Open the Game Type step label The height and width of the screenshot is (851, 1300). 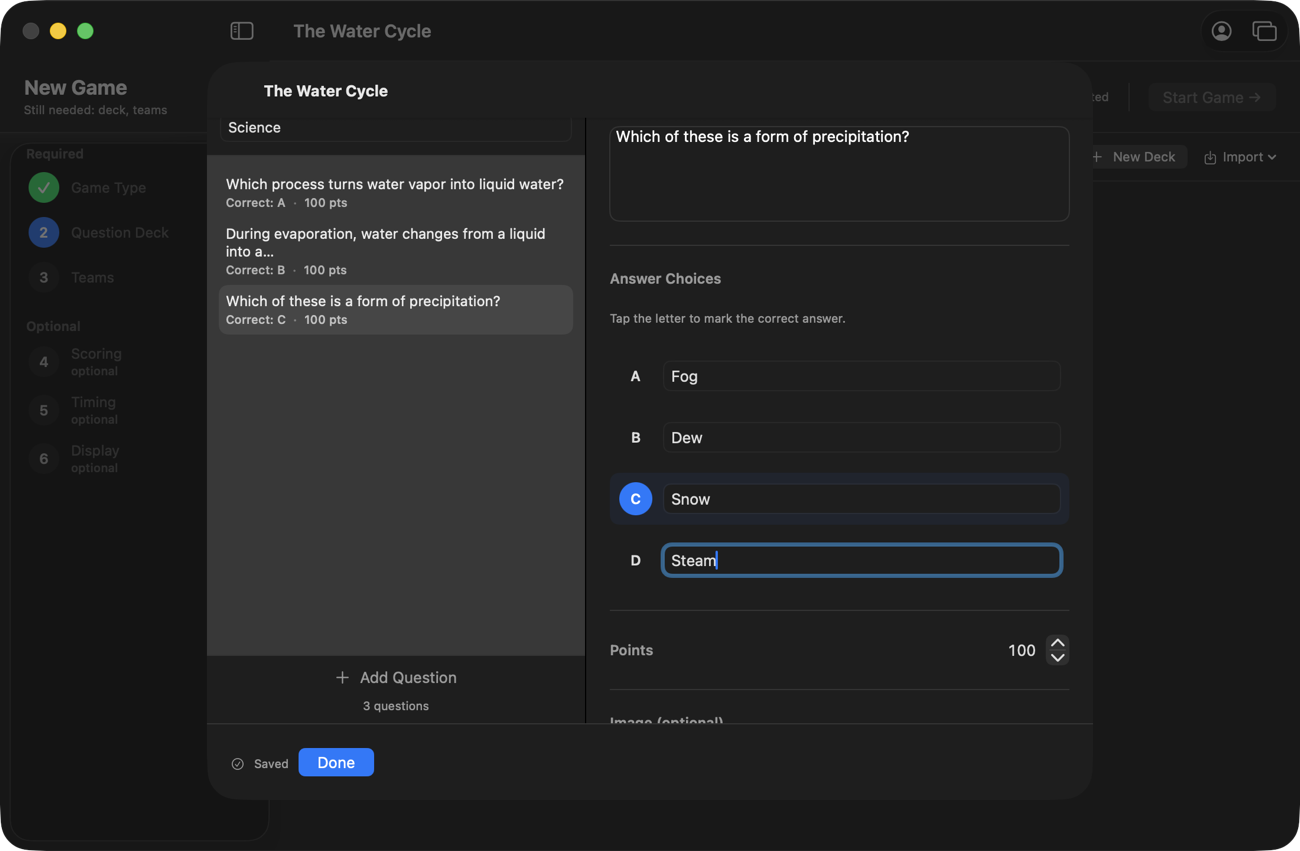point(108,187)
